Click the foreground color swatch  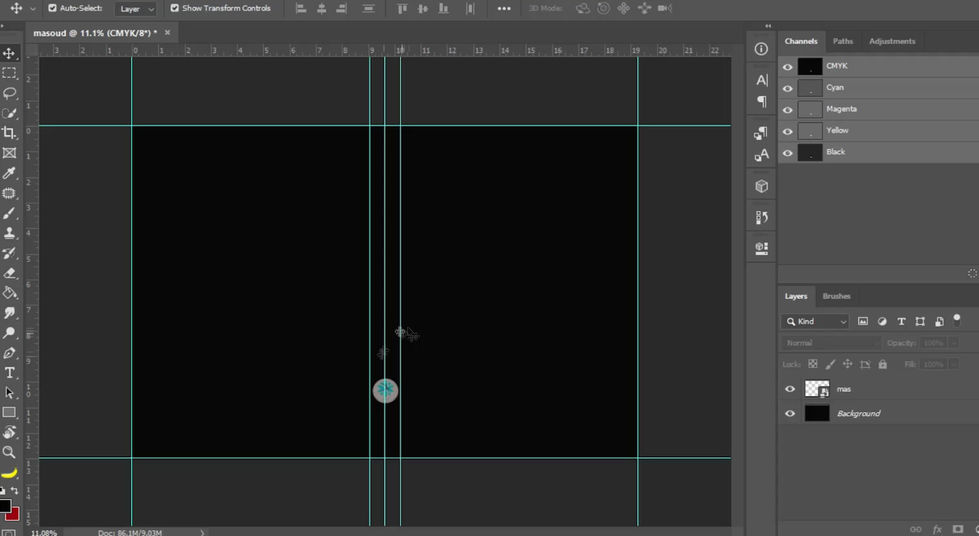point(4,505)
